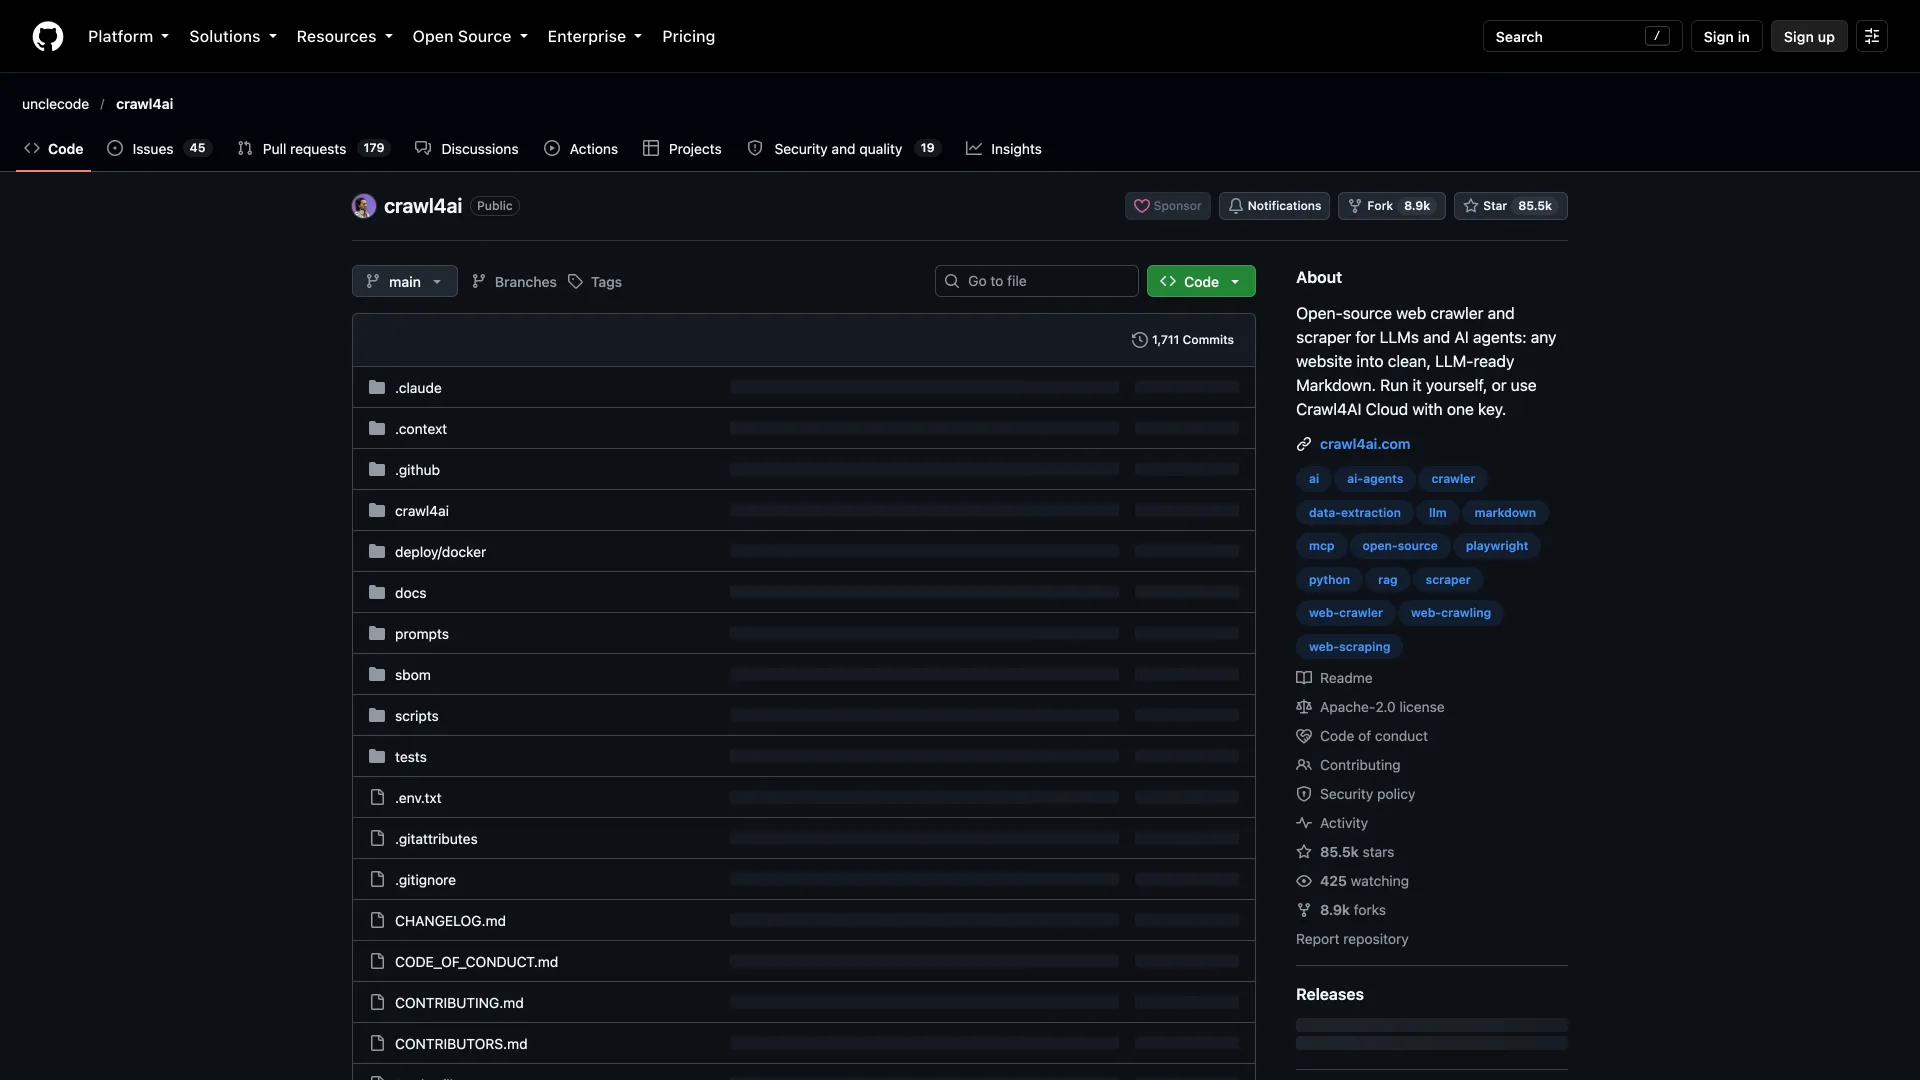Click the Readme book icon
The height and width of the screenshot is (1080, 1920).
point(1304,678)
